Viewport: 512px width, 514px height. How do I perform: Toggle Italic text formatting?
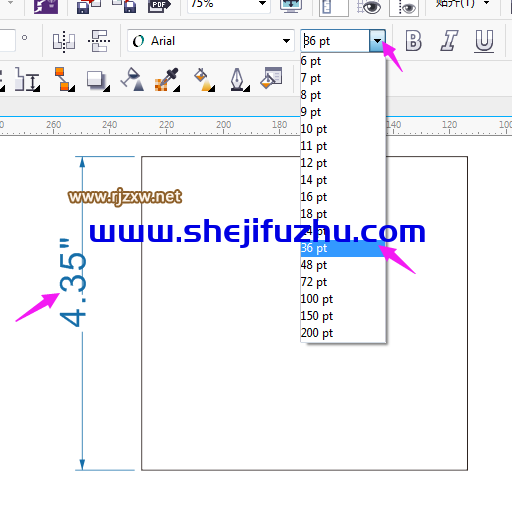pyautogui.click(x=449, y=41)
